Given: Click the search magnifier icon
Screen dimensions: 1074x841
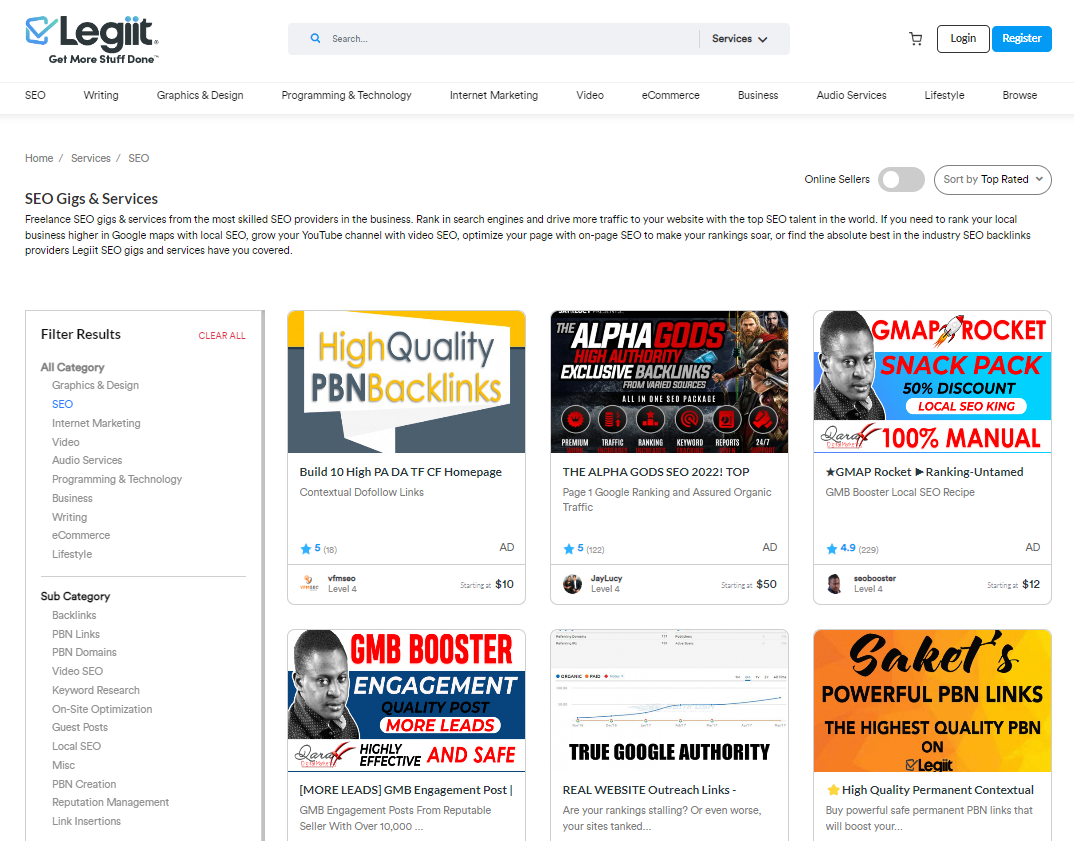Looking at the screenshot, I should click(x=315, y=38).
